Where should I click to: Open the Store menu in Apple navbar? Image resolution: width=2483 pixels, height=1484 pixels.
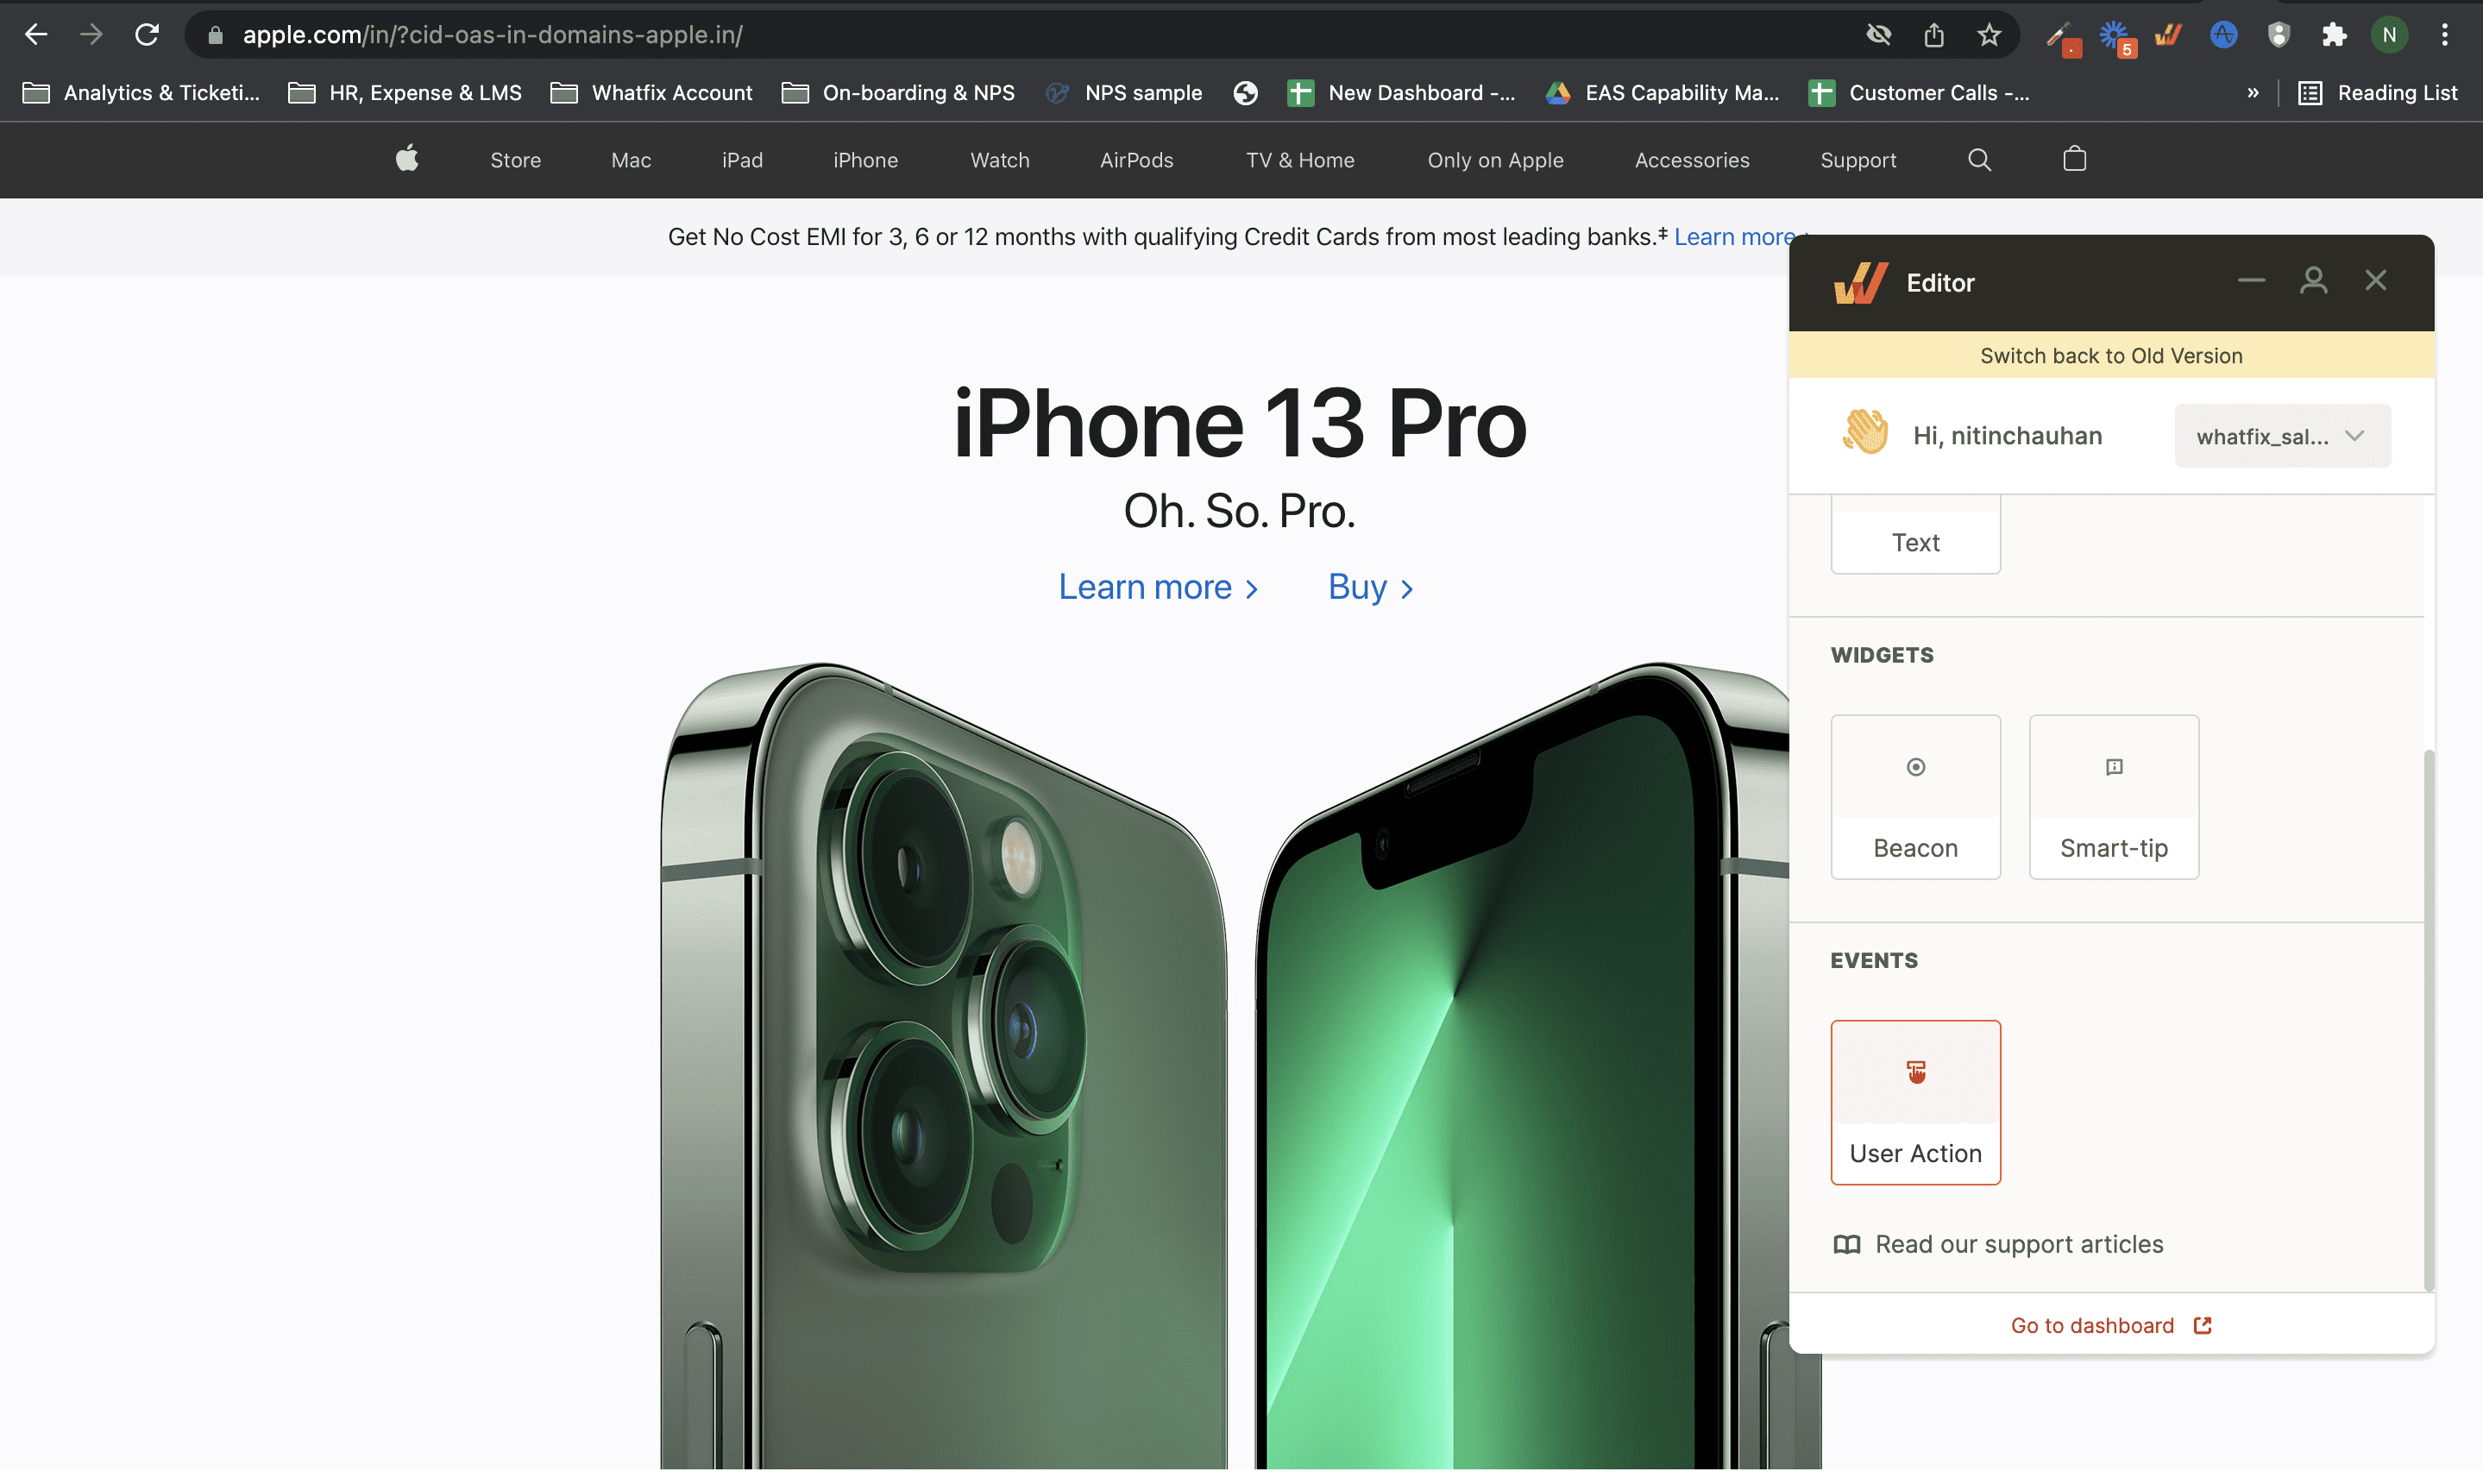[516, 159]
